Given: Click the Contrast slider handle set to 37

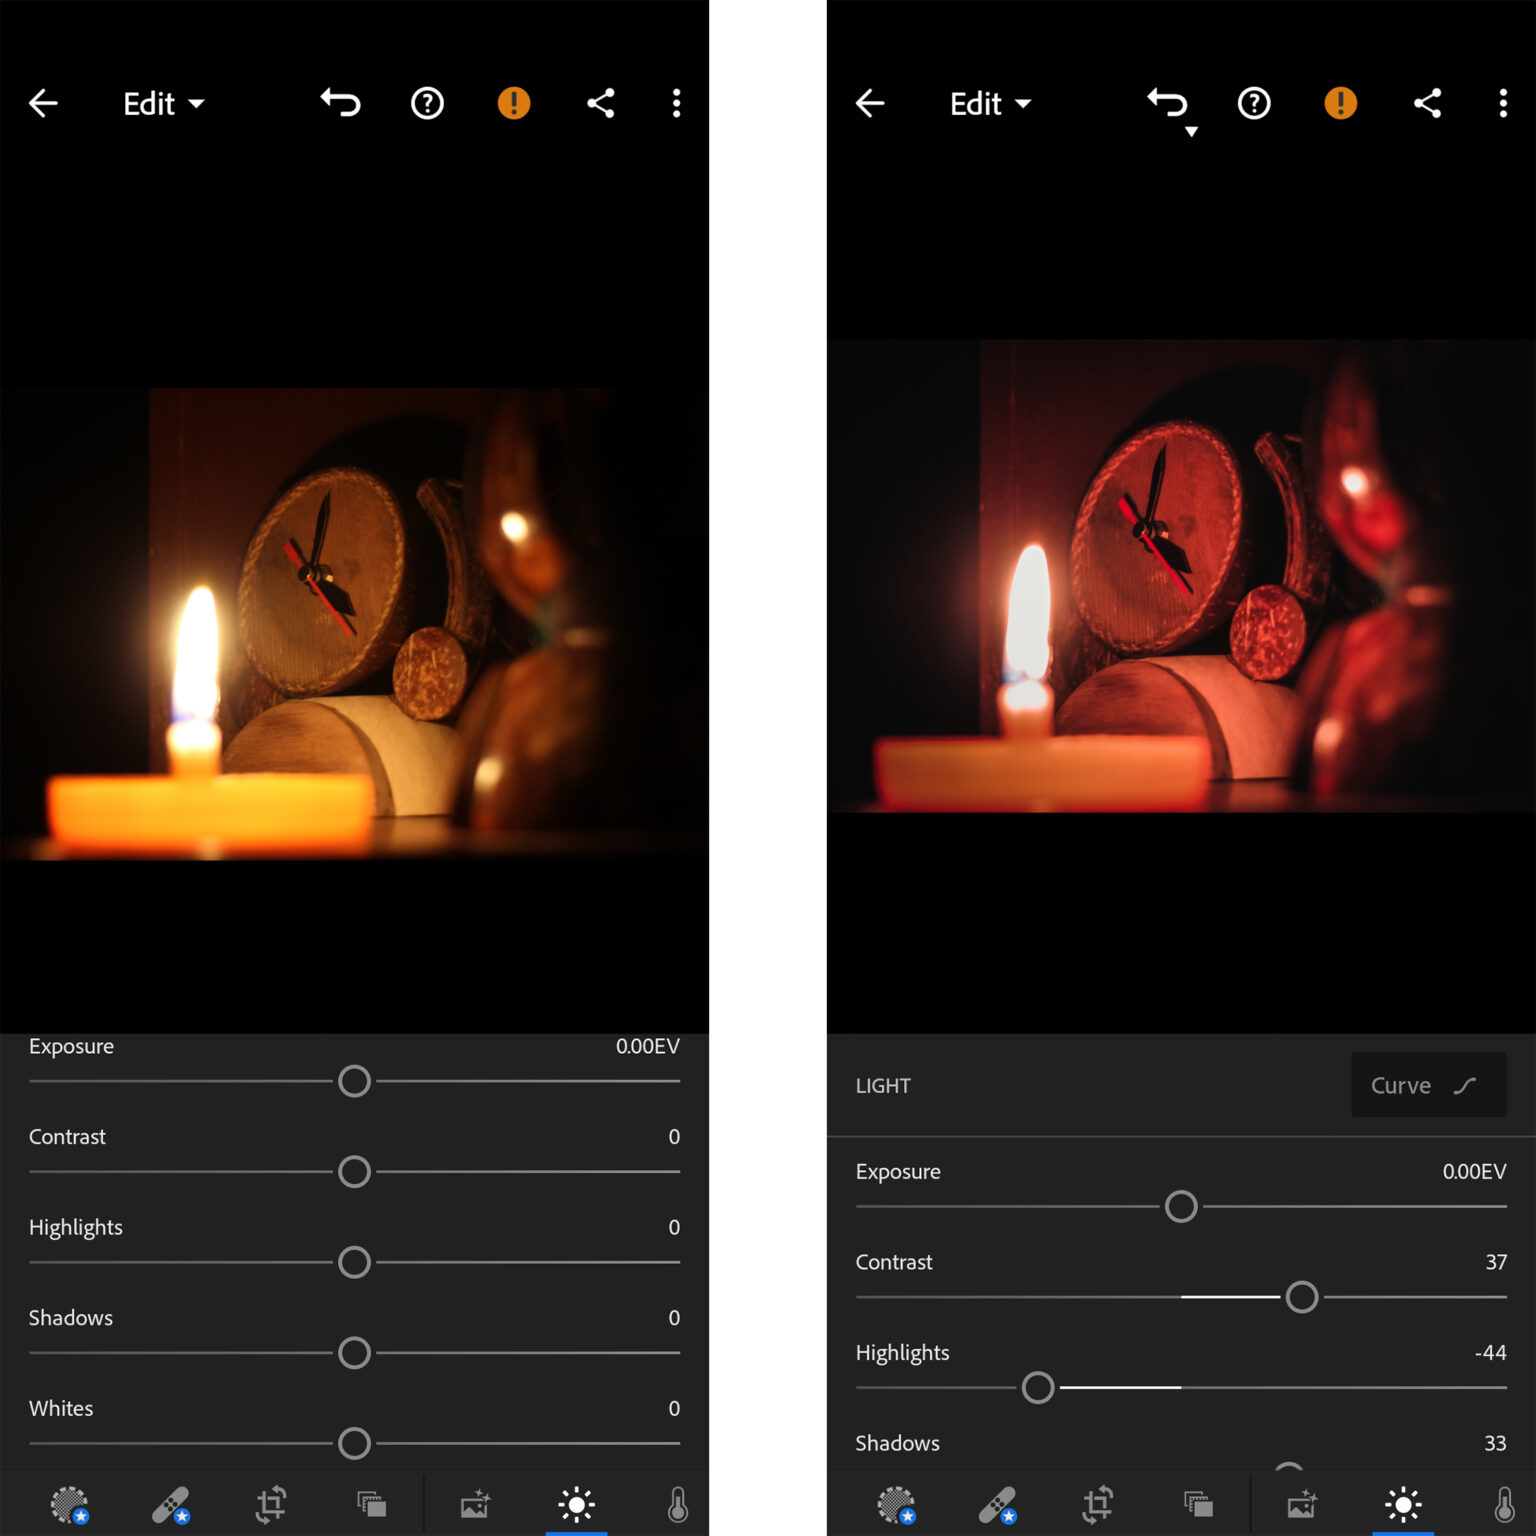Looking at the screenshot, I should (x=1301, y=1297).
